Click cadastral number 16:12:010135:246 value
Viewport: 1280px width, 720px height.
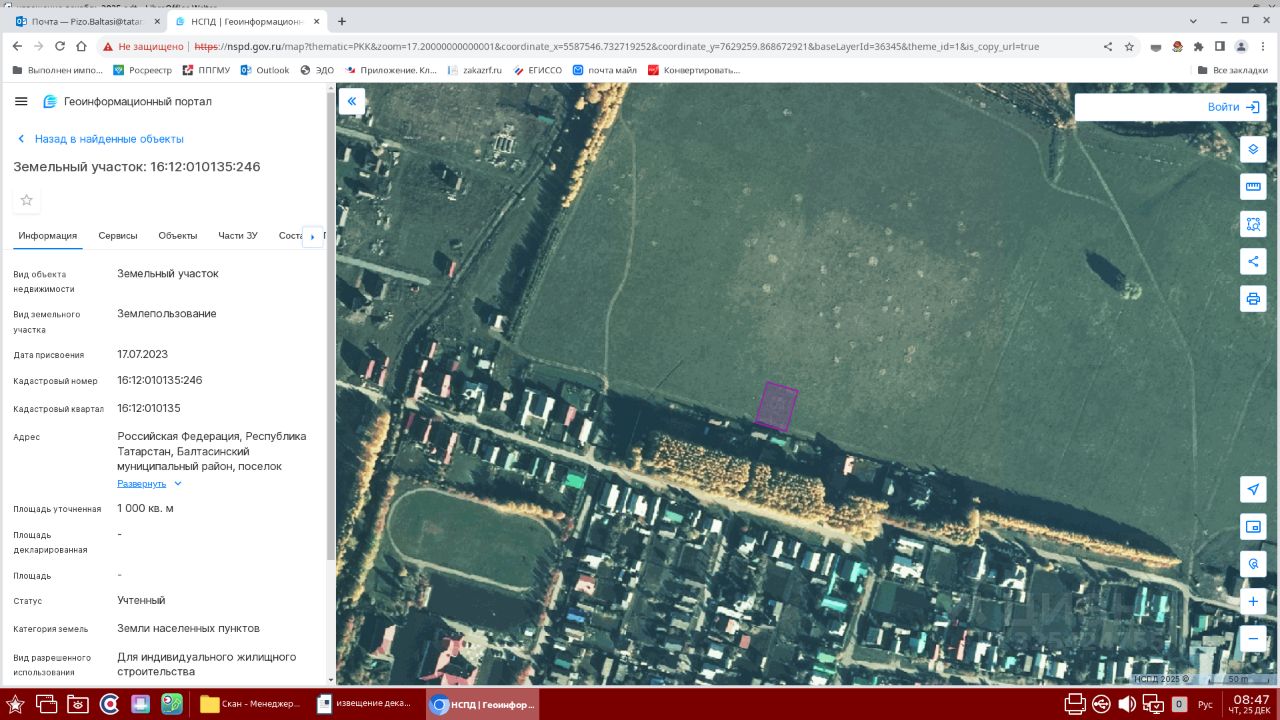click(x=160, y=380)
